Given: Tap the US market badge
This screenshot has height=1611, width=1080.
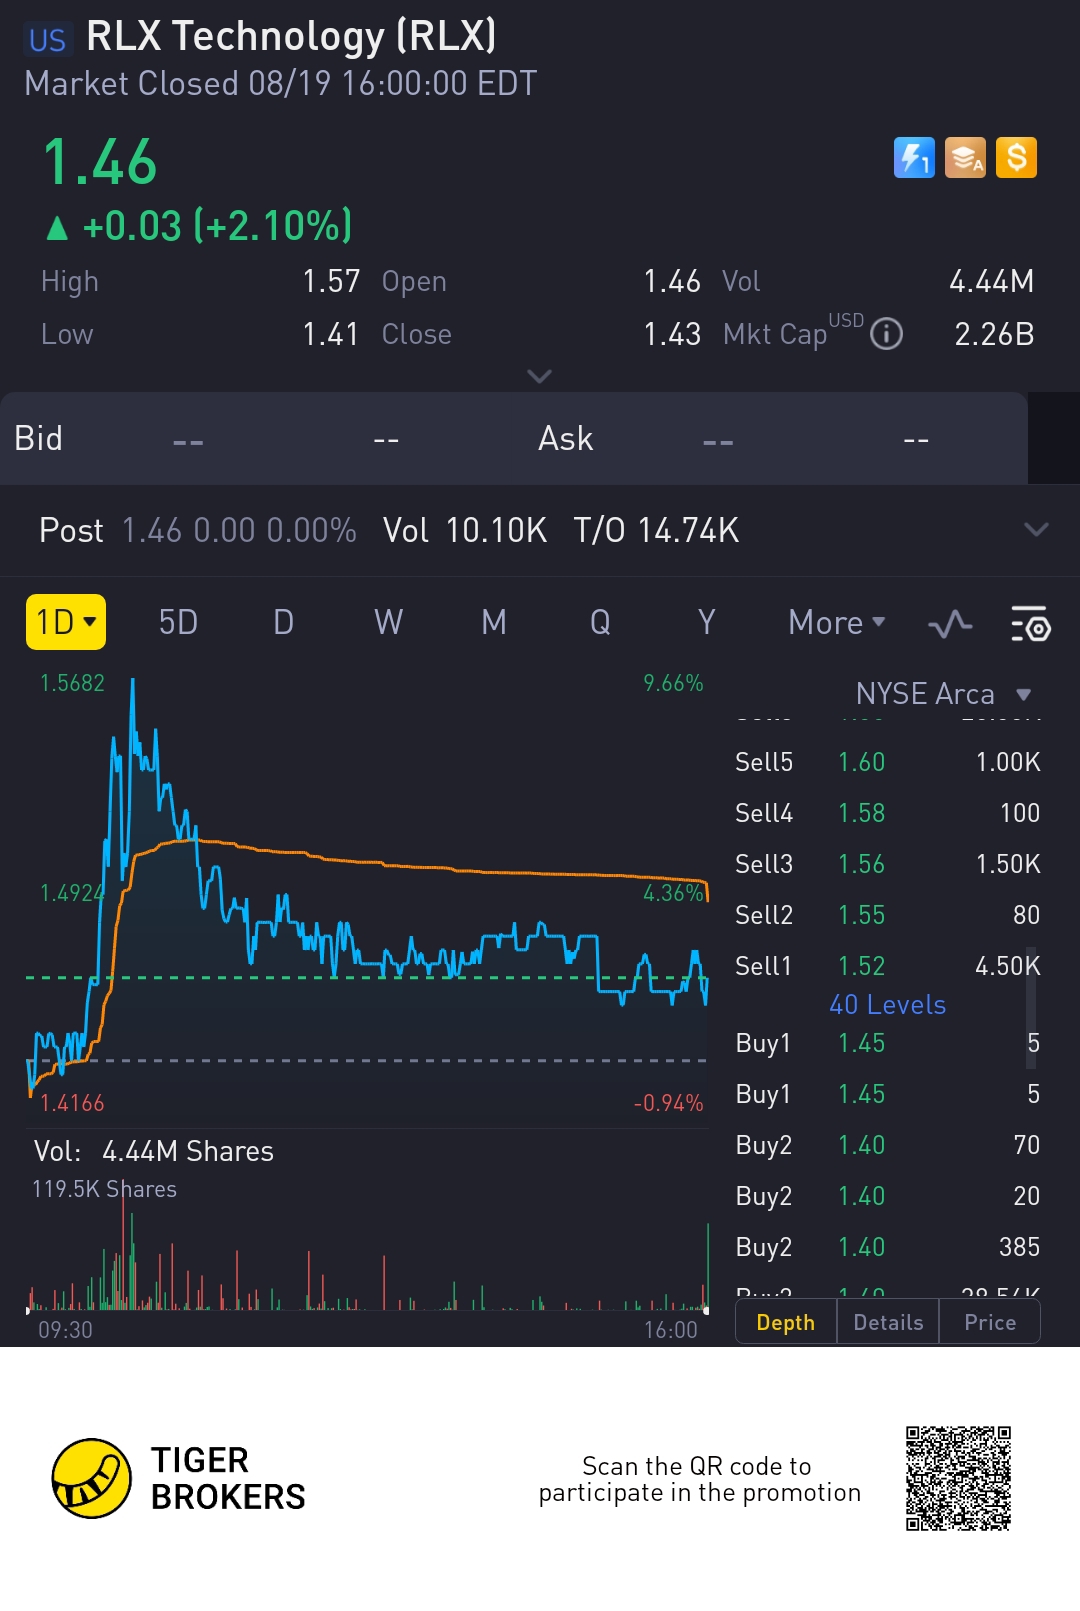Looking at the screenshot, I should click(x=47, y=40).
